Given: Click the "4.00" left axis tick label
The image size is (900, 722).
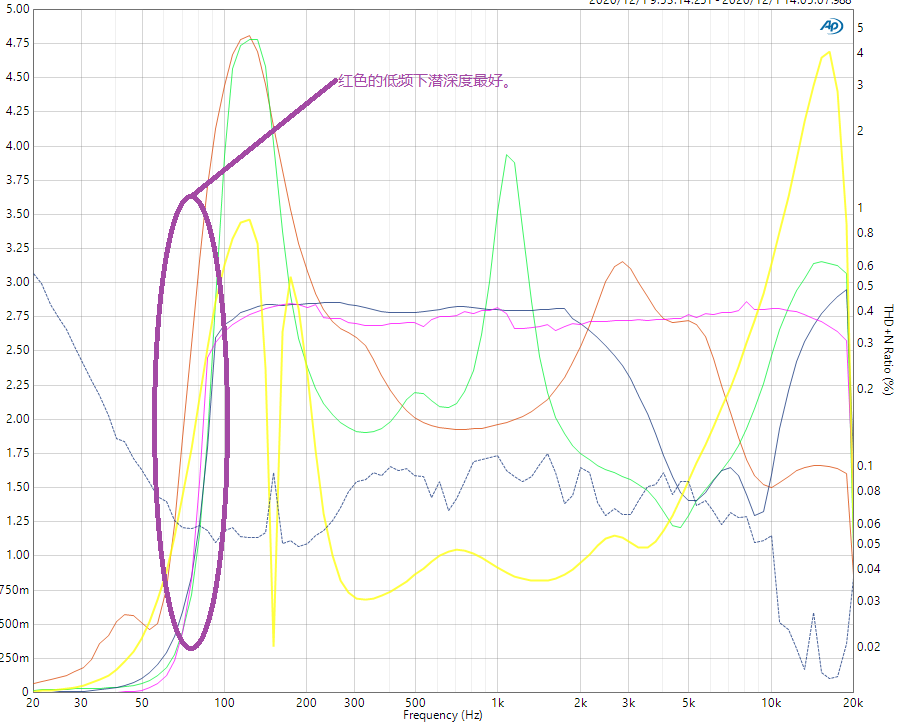Looking at the screenshot, I should pyautogui.click(x=17, y=146).
